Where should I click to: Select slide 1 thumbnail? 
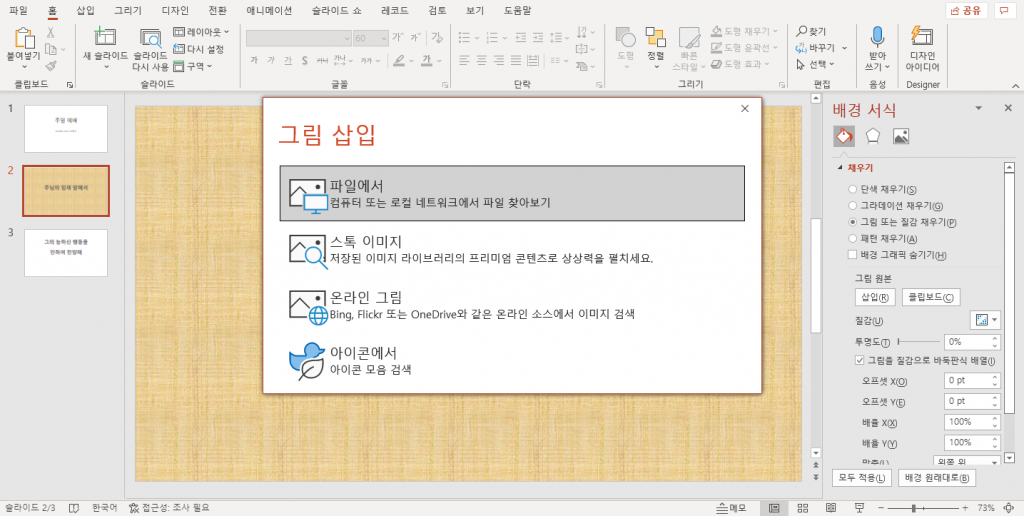point(66,129)
